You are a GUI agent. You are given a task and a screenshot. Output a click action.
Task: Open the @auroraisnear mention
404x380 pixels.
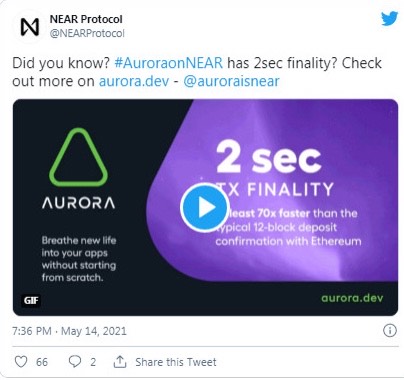point(231,81)
